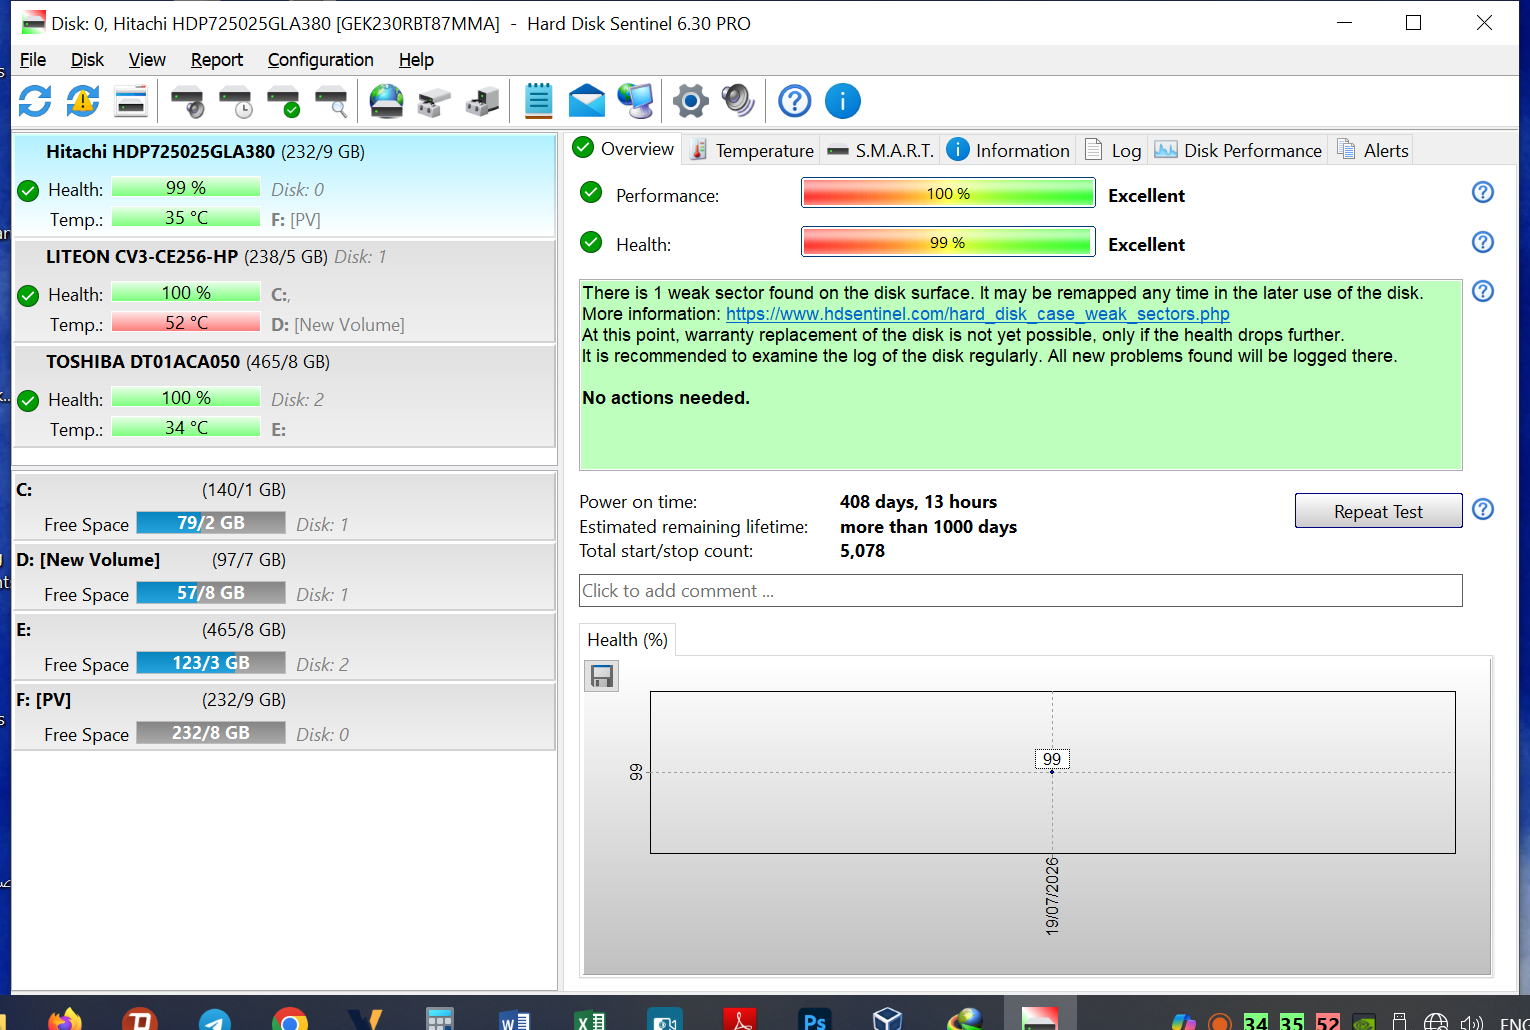Click the Refresh disk information toolbar icon
This screenshot has width=1530, height=1030.
click(35, 101)
